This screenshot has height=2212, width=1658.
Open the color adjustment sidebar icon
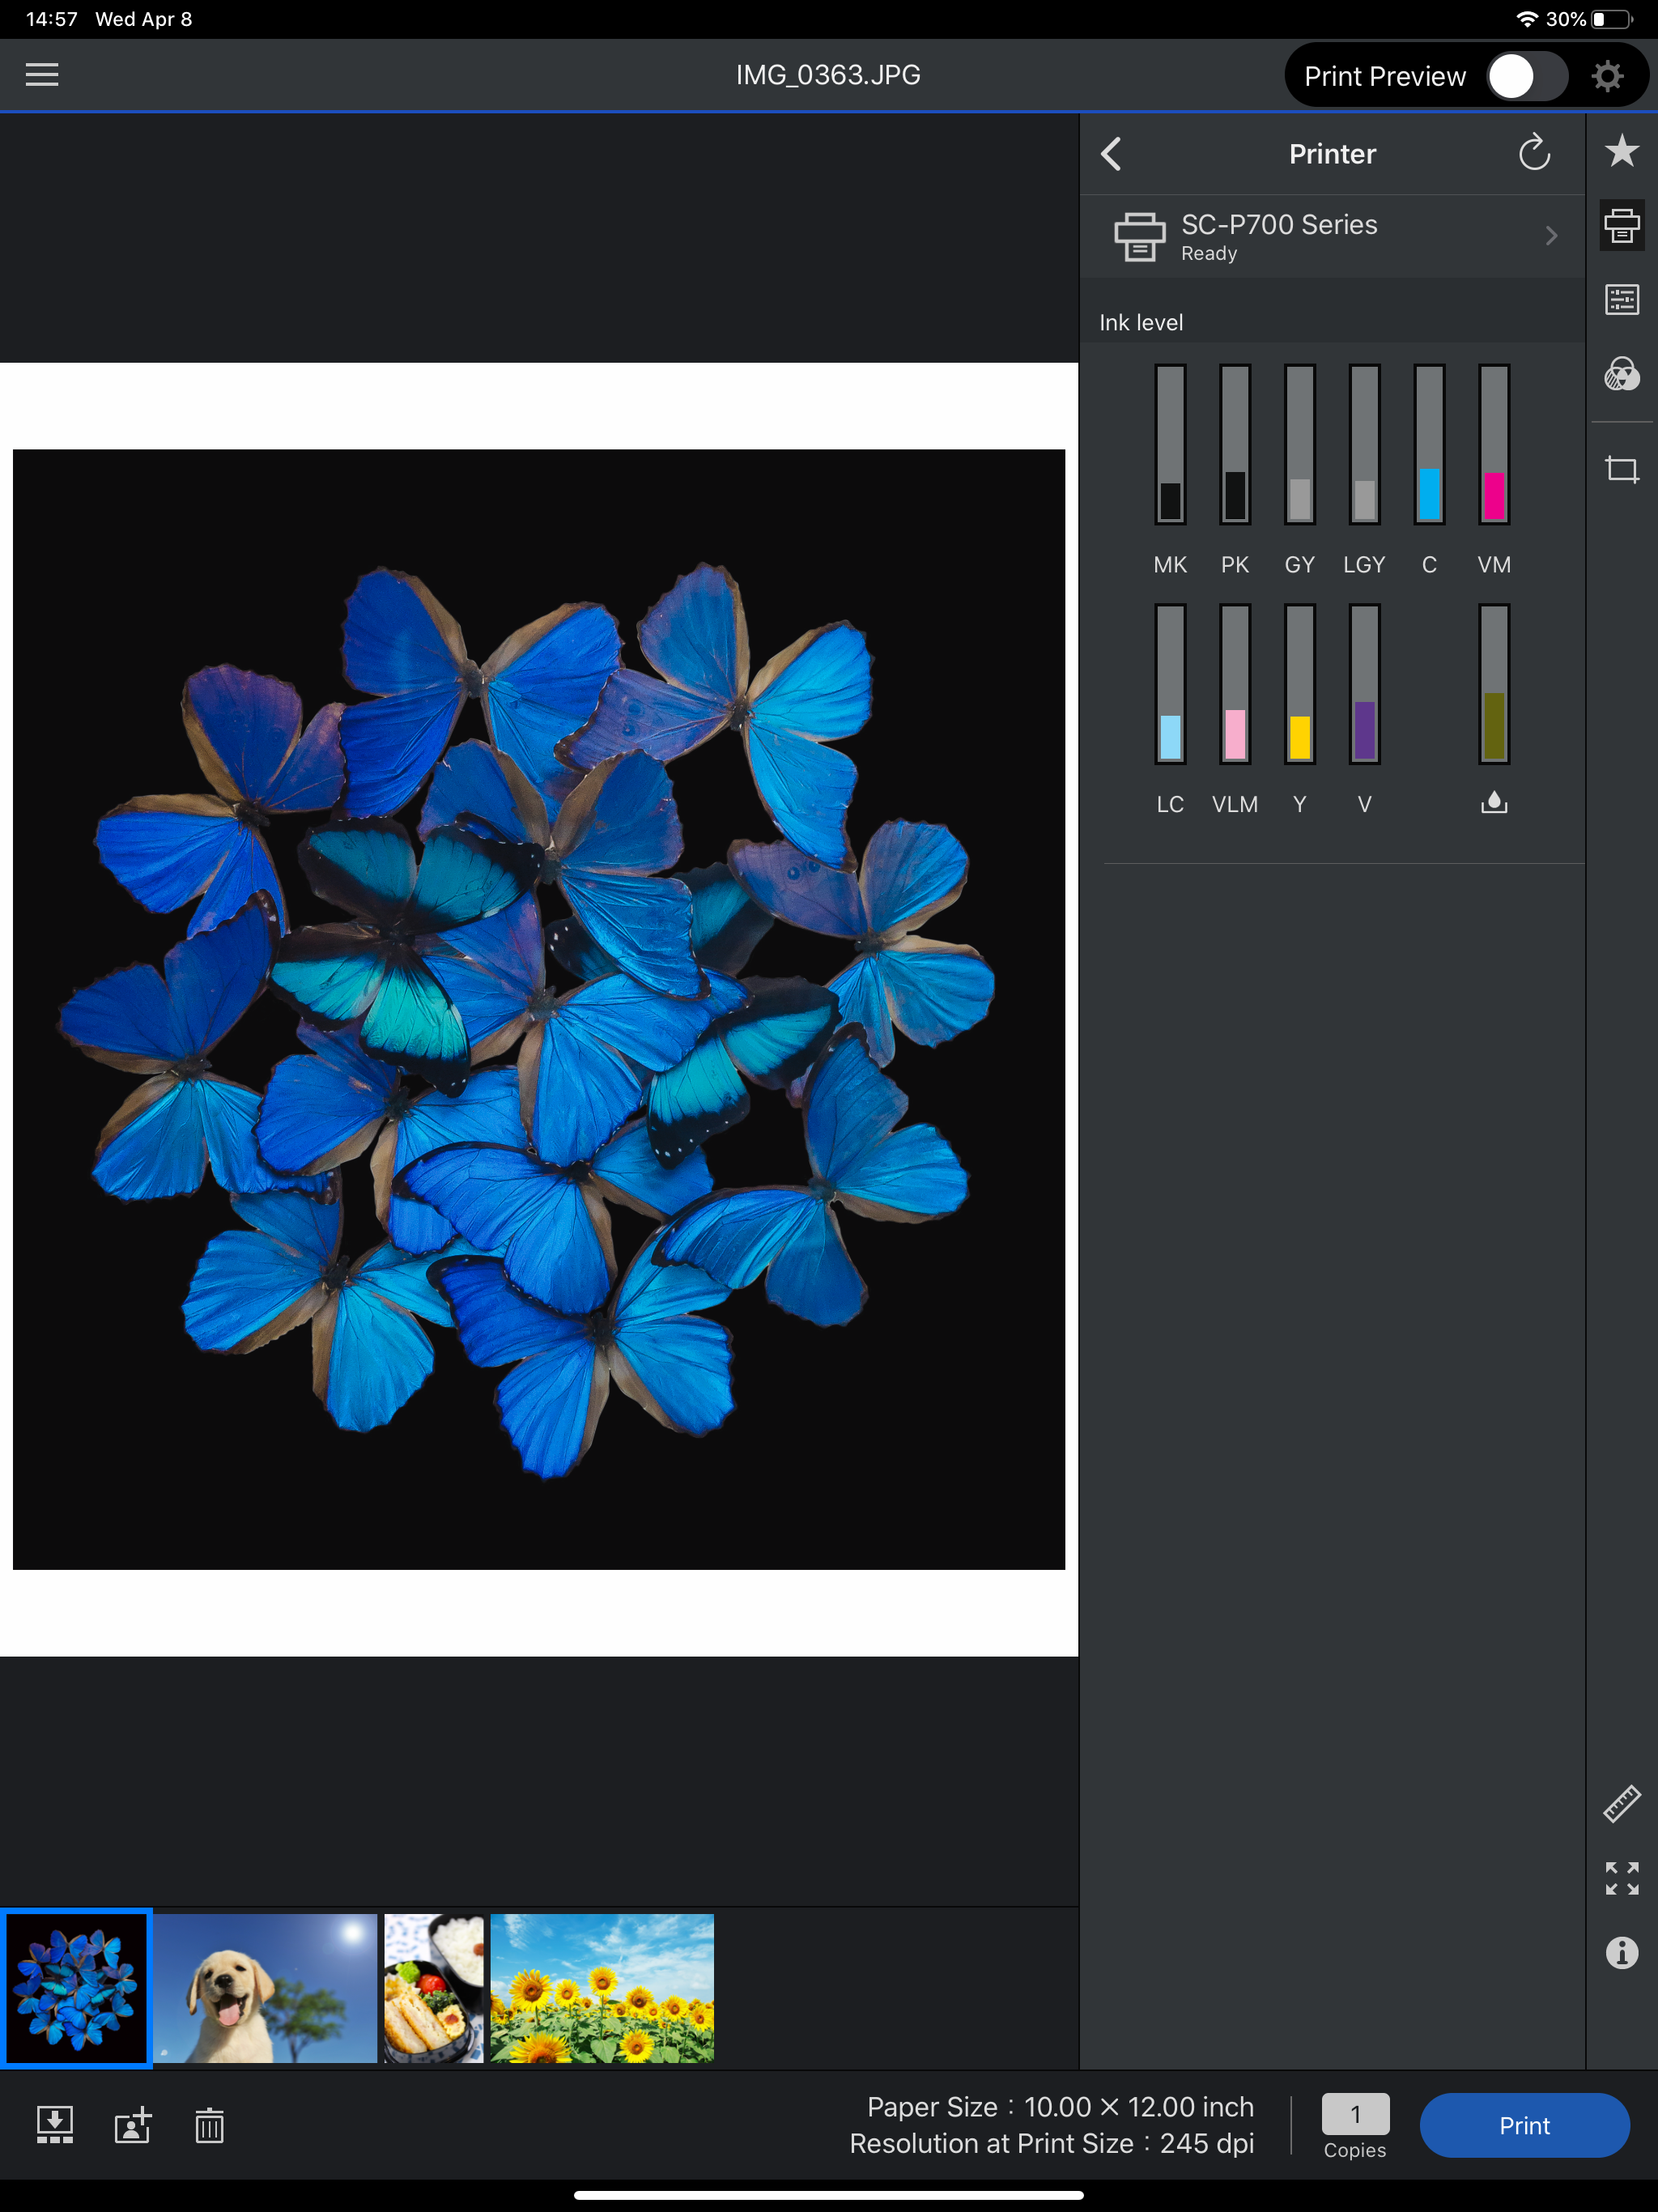tap(1621, 375)
